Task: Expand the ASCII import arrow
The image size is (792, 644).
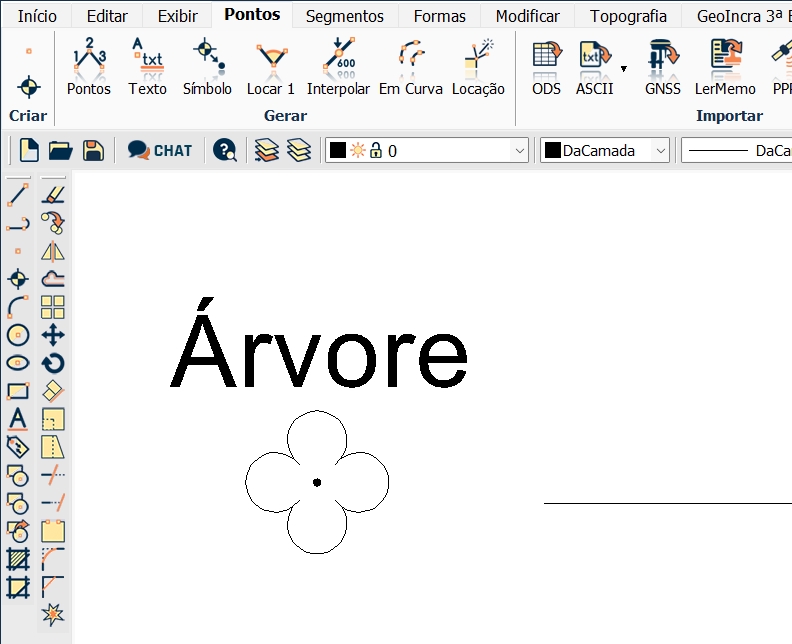Action: tap(624, 69)
